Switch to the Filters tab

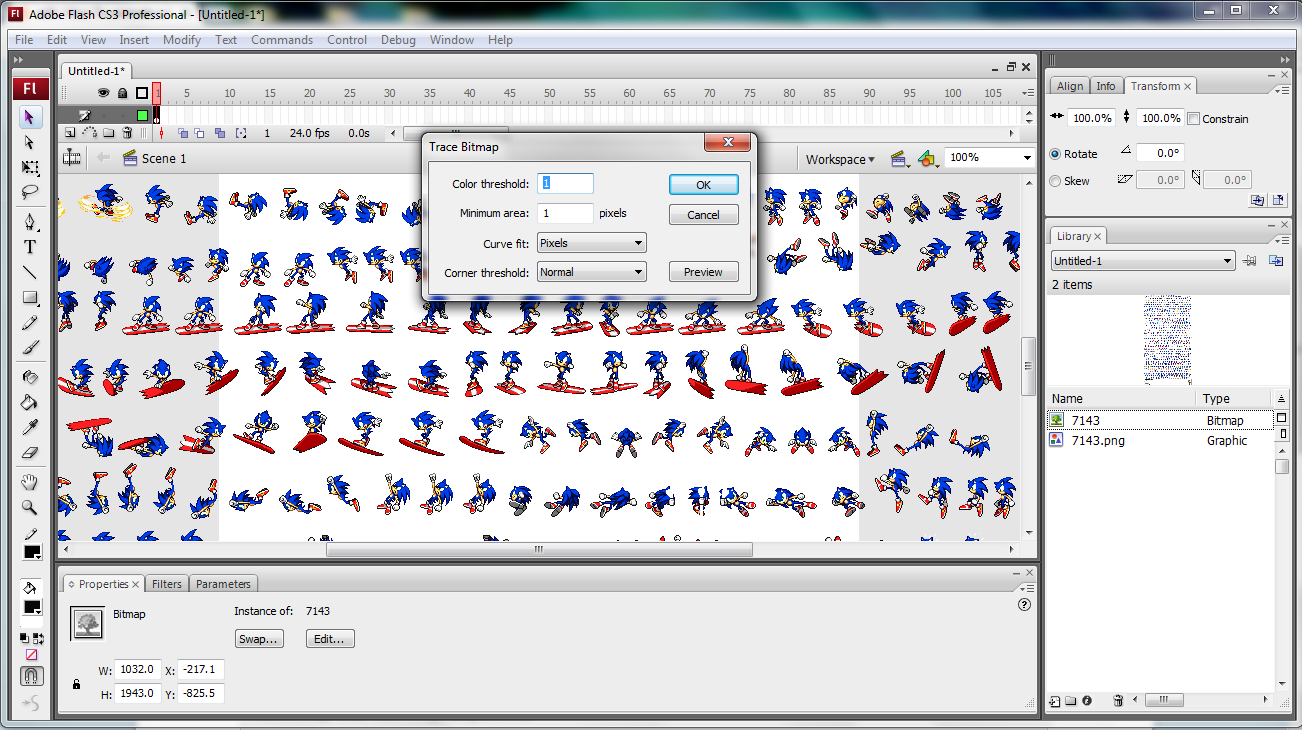tap(166, 583)
